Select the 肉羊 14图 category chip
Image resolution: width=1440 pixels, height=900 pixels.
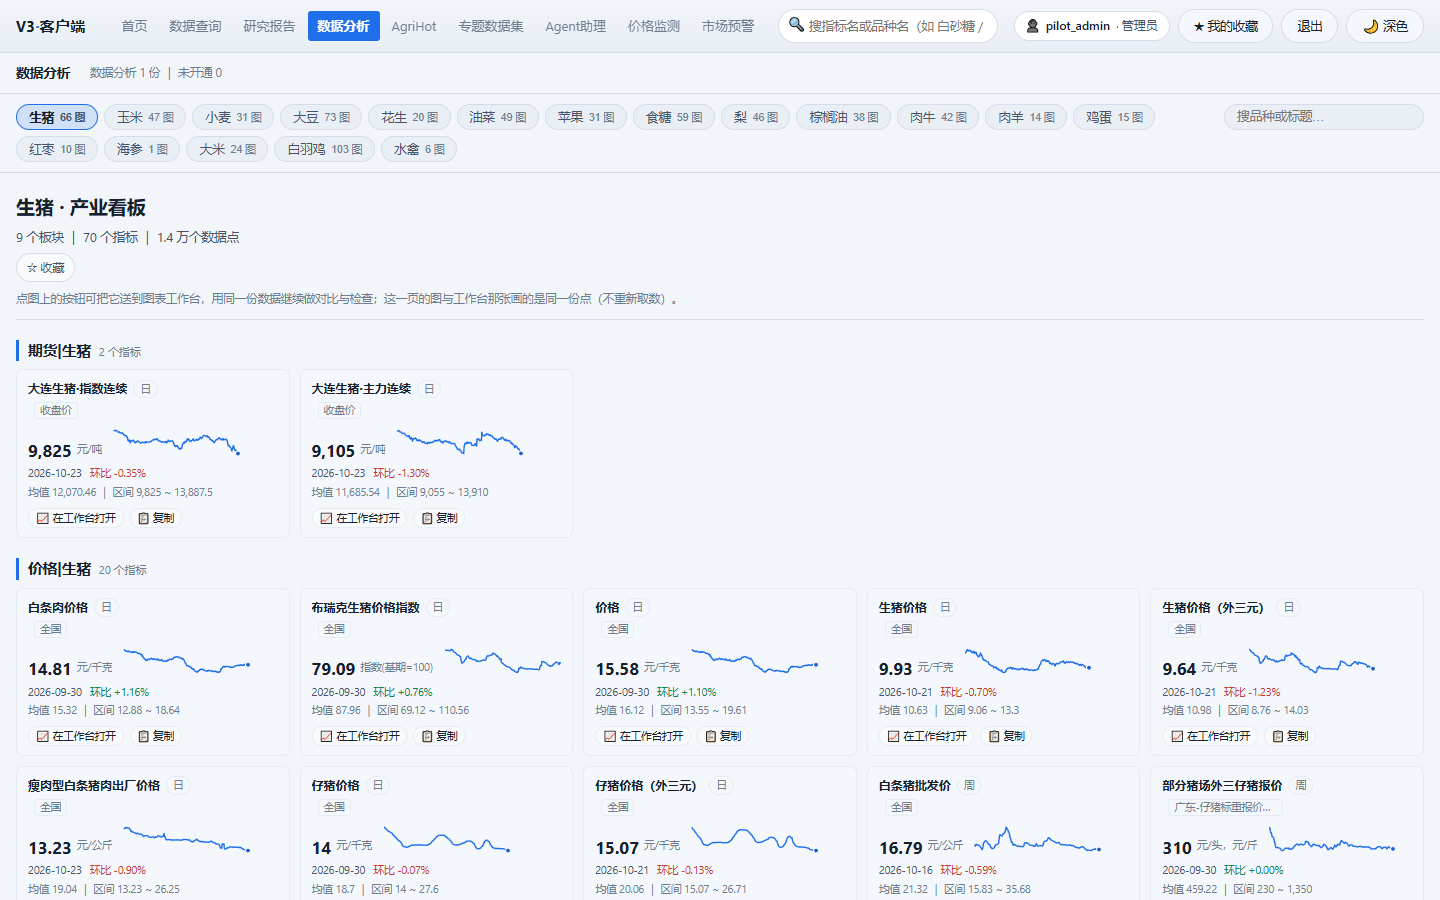coord(1026,117)
